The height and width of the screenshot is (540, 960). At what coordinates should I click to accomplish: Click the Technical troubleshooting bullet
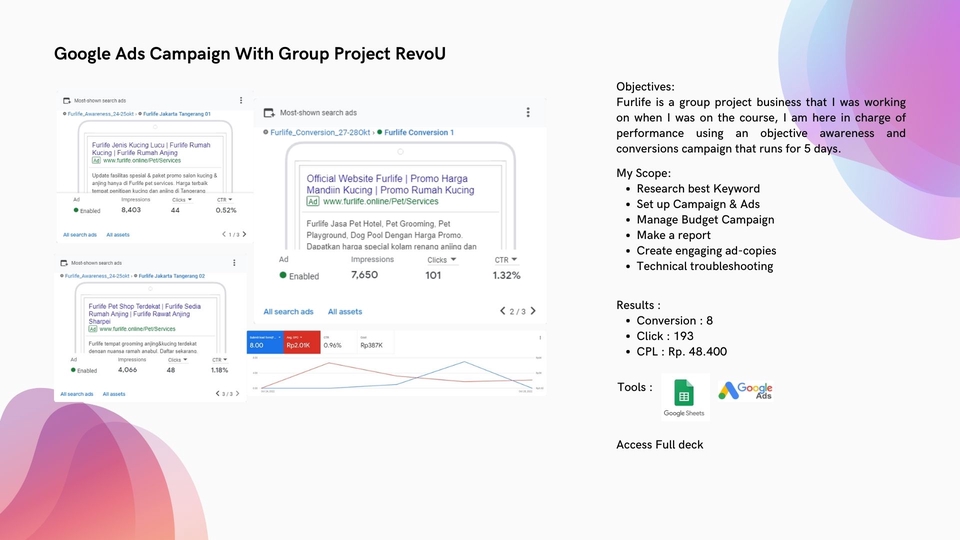click(705, 266)
